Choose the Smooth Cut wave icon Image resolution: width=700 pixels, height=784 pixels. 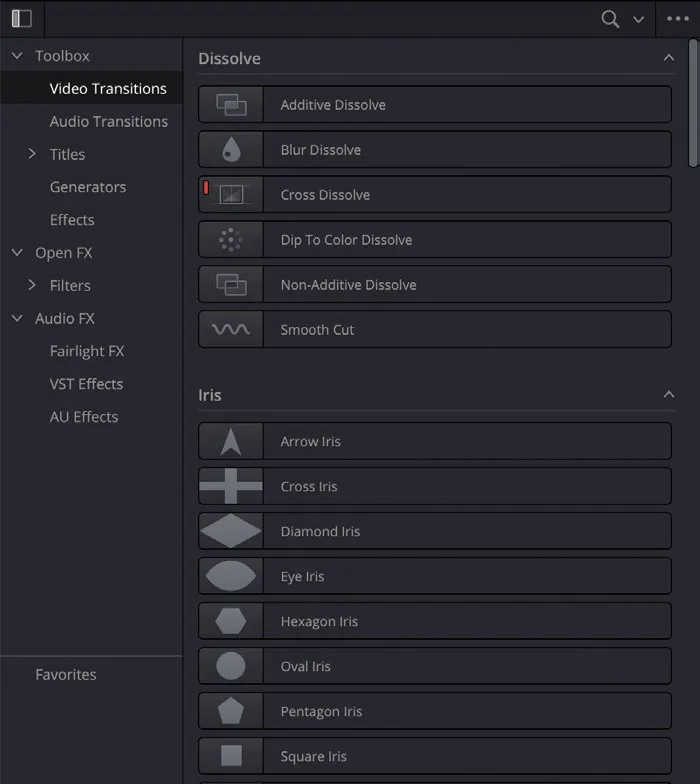(230, 330)
